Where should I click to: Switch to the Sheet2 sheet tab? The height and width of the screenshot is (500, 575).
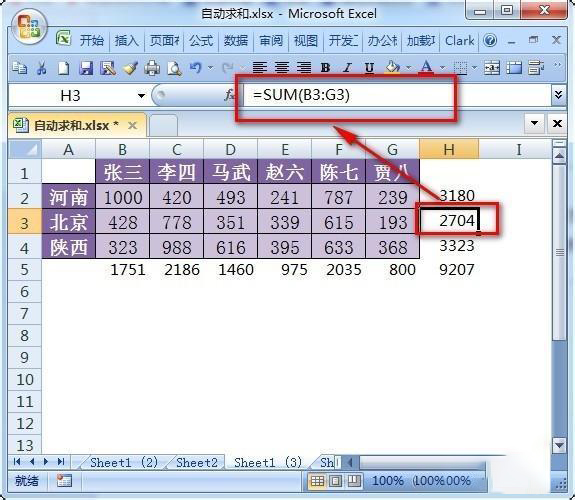pos(197,463)
